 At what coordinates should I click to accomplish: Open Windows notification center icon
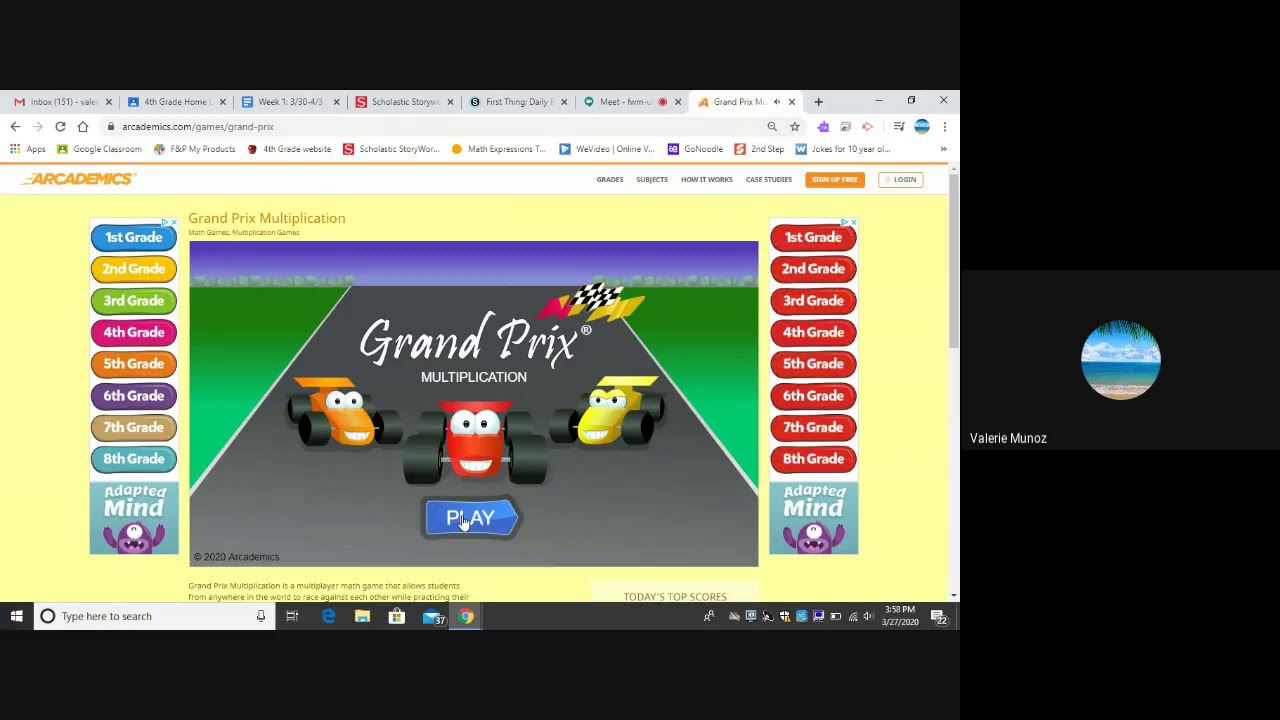point(940,616)
